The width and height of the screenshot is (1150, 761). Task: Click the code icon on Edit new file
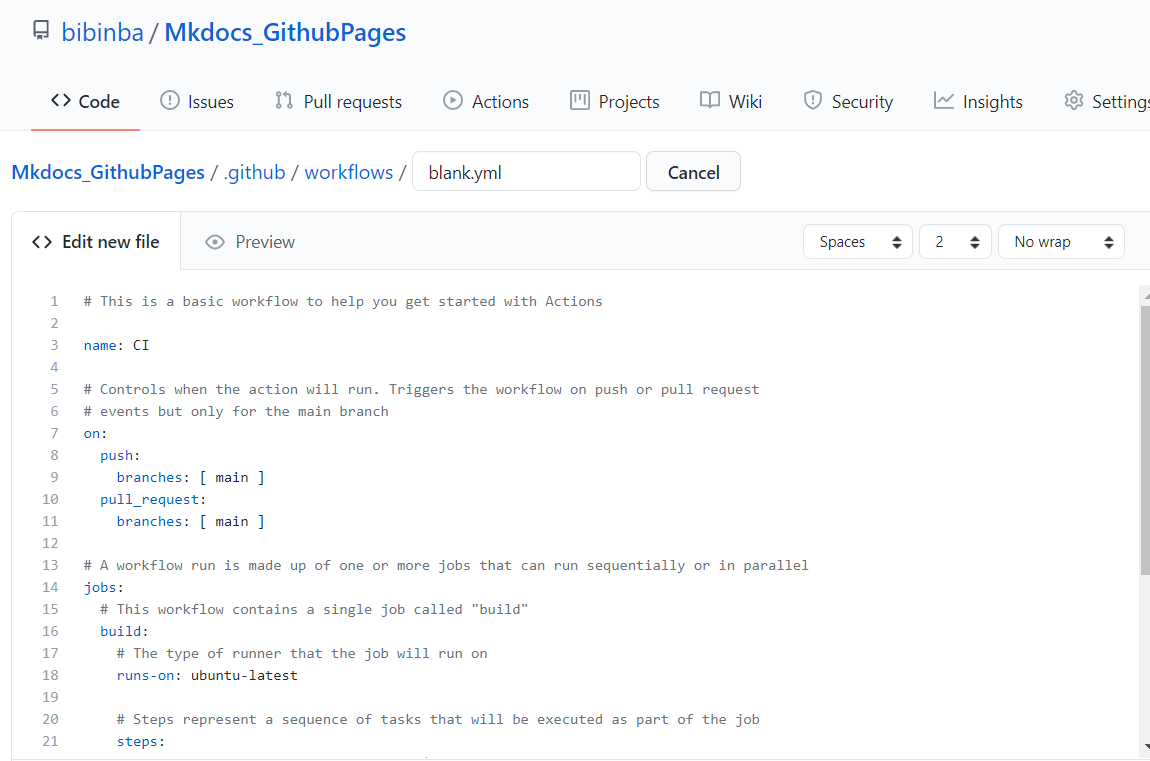tap(42, 242)
